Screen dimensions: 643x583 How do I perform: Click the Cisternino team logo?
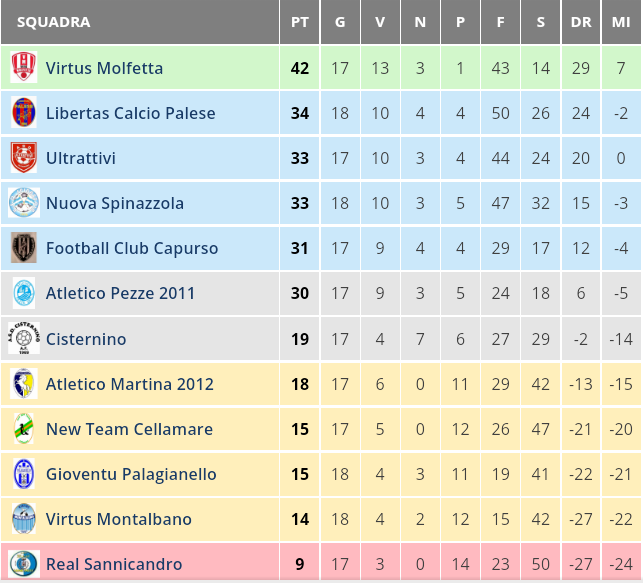point(23,339)
